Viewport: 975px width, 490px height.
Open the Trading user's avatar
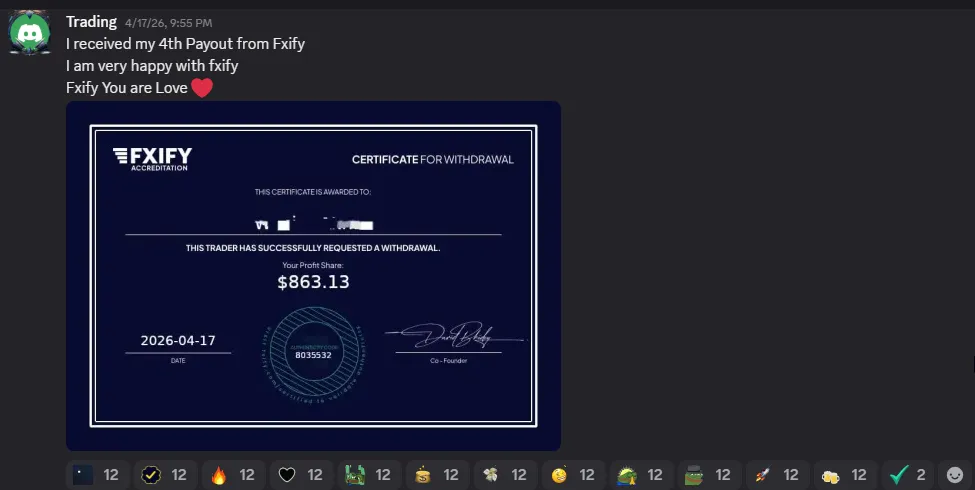[29, 32]
